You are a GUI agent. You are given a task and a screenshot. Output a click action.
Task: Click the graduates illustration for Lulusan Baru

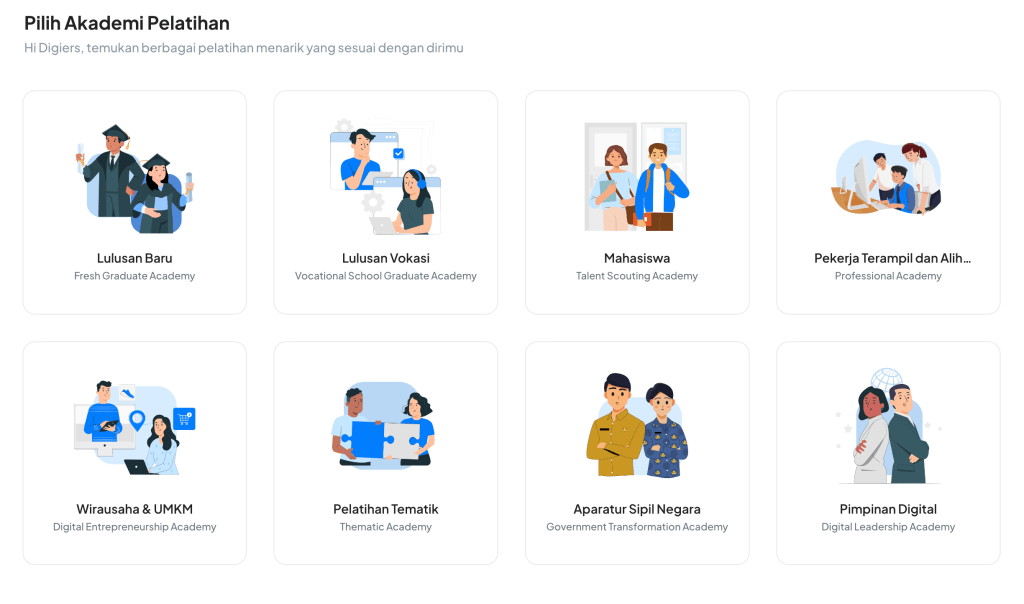click(135, 178)
